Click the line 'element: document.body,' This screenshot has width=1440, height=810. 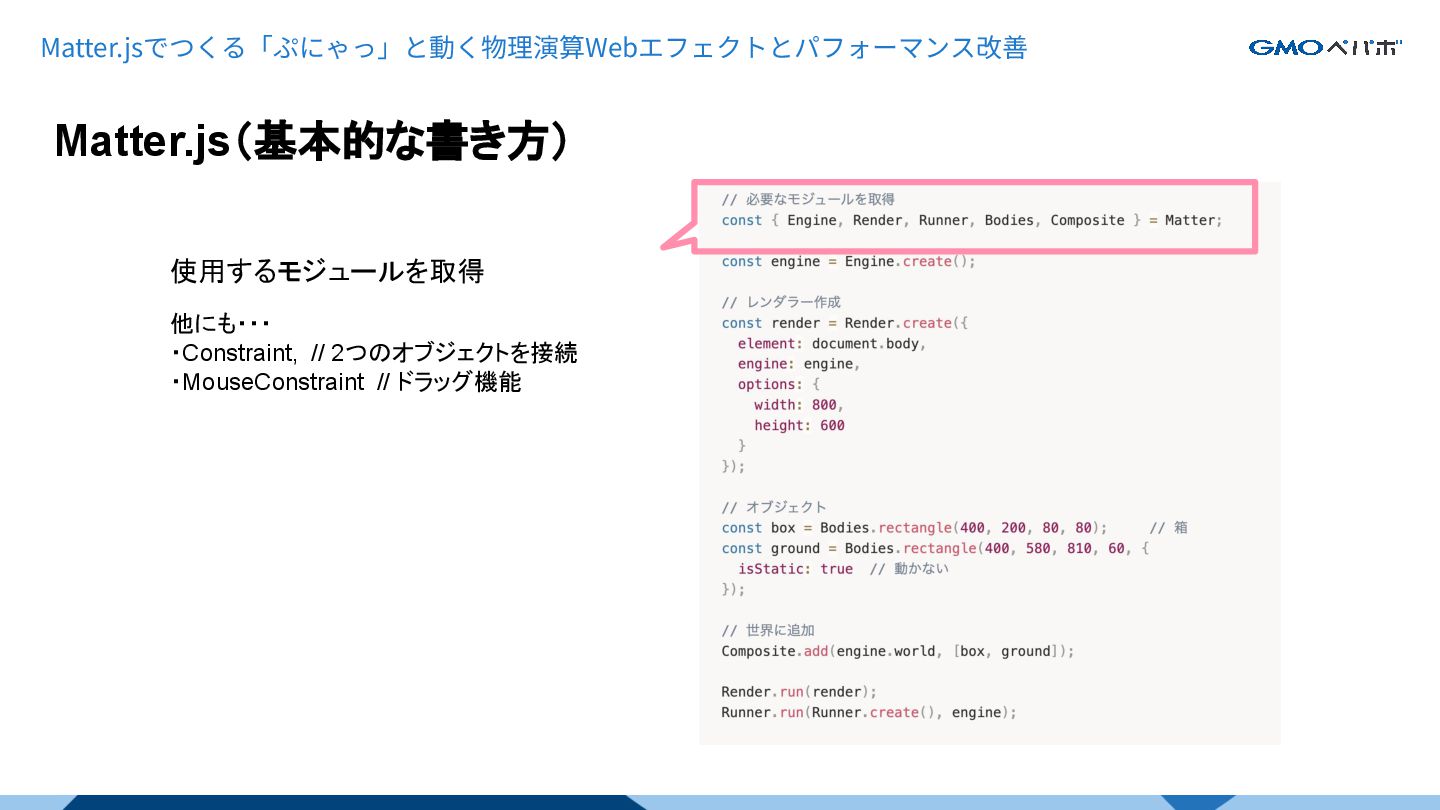(x=832, y=343)
